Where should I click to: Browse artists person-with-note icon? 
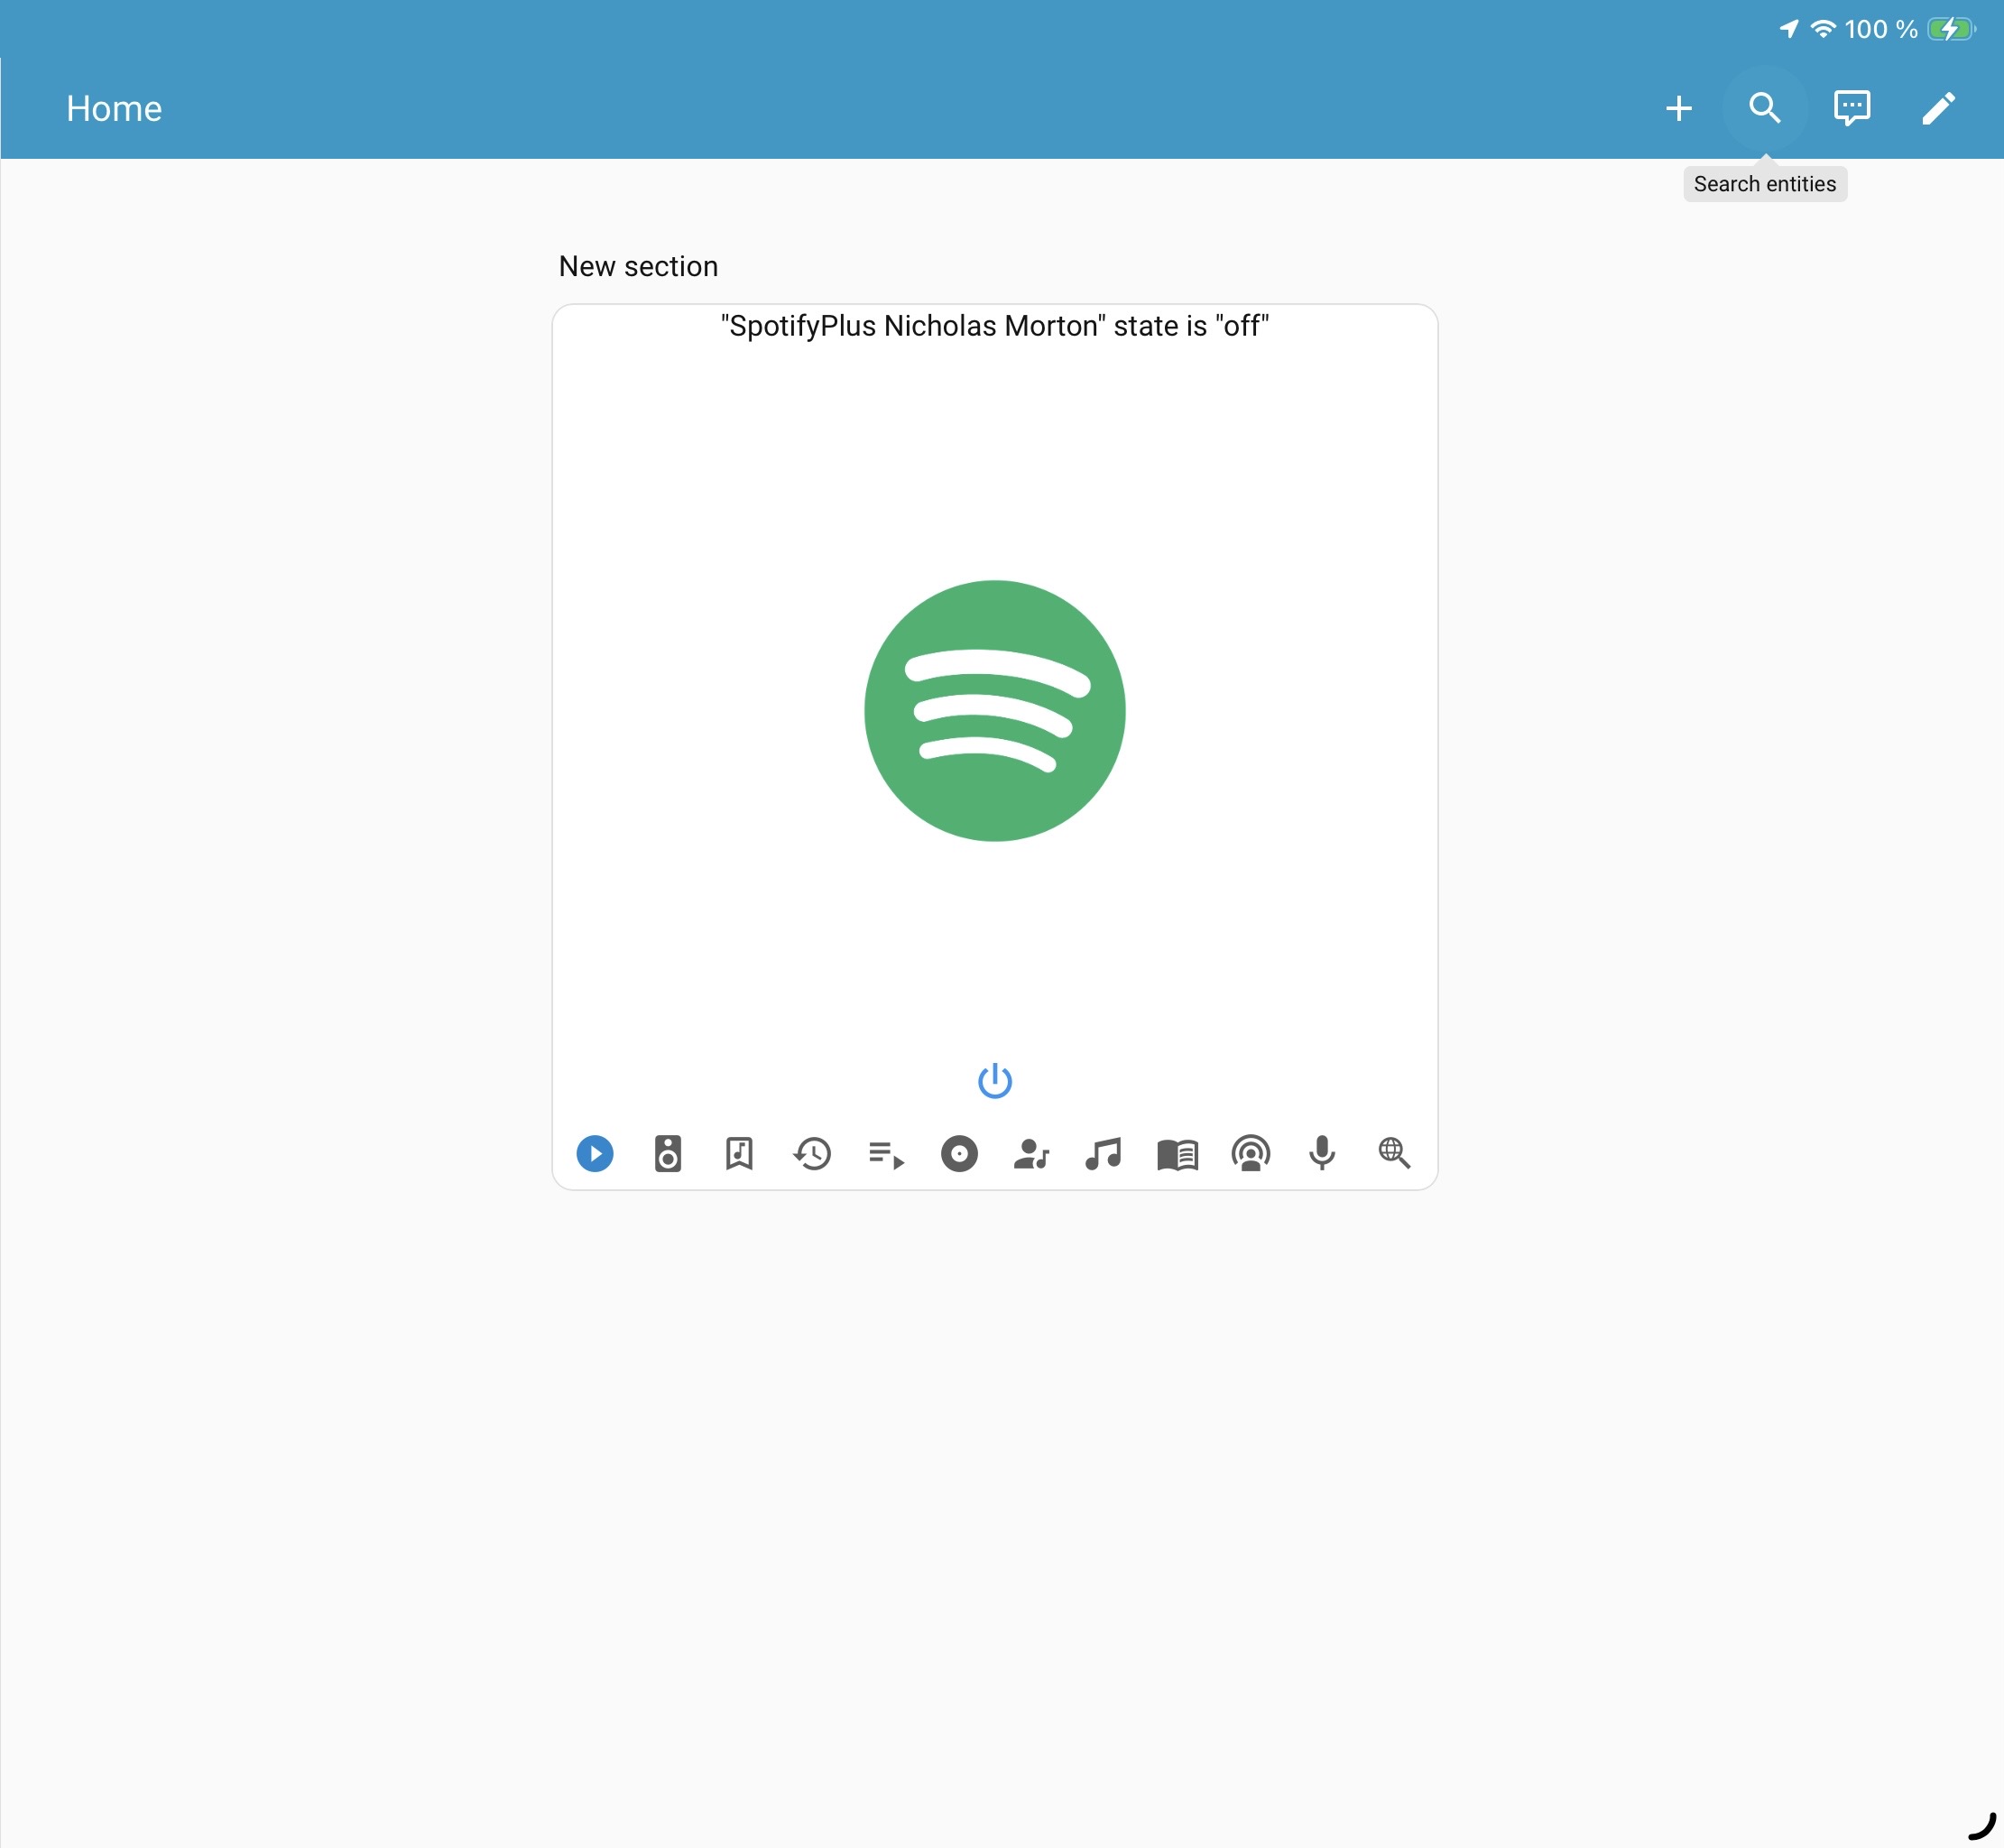(1031, 1154)
